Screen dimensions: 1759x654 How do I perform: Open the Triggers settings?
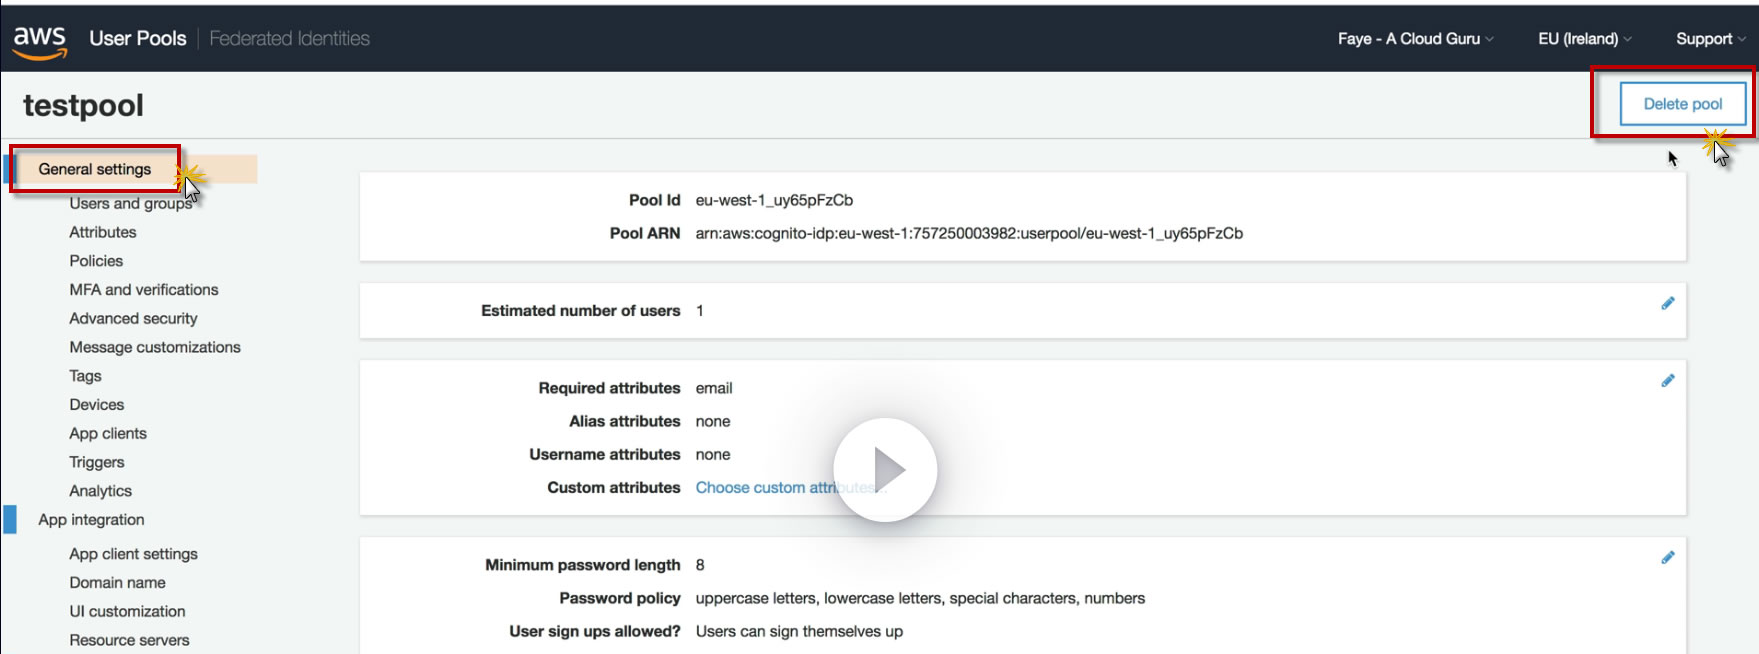pos(97,463)
